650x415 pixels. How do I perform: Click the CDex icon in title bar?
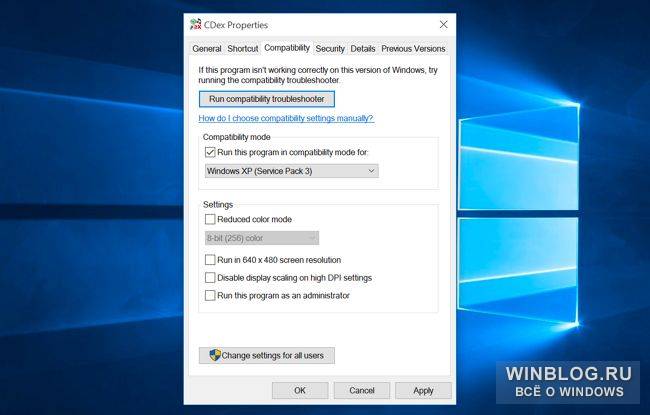195,24
